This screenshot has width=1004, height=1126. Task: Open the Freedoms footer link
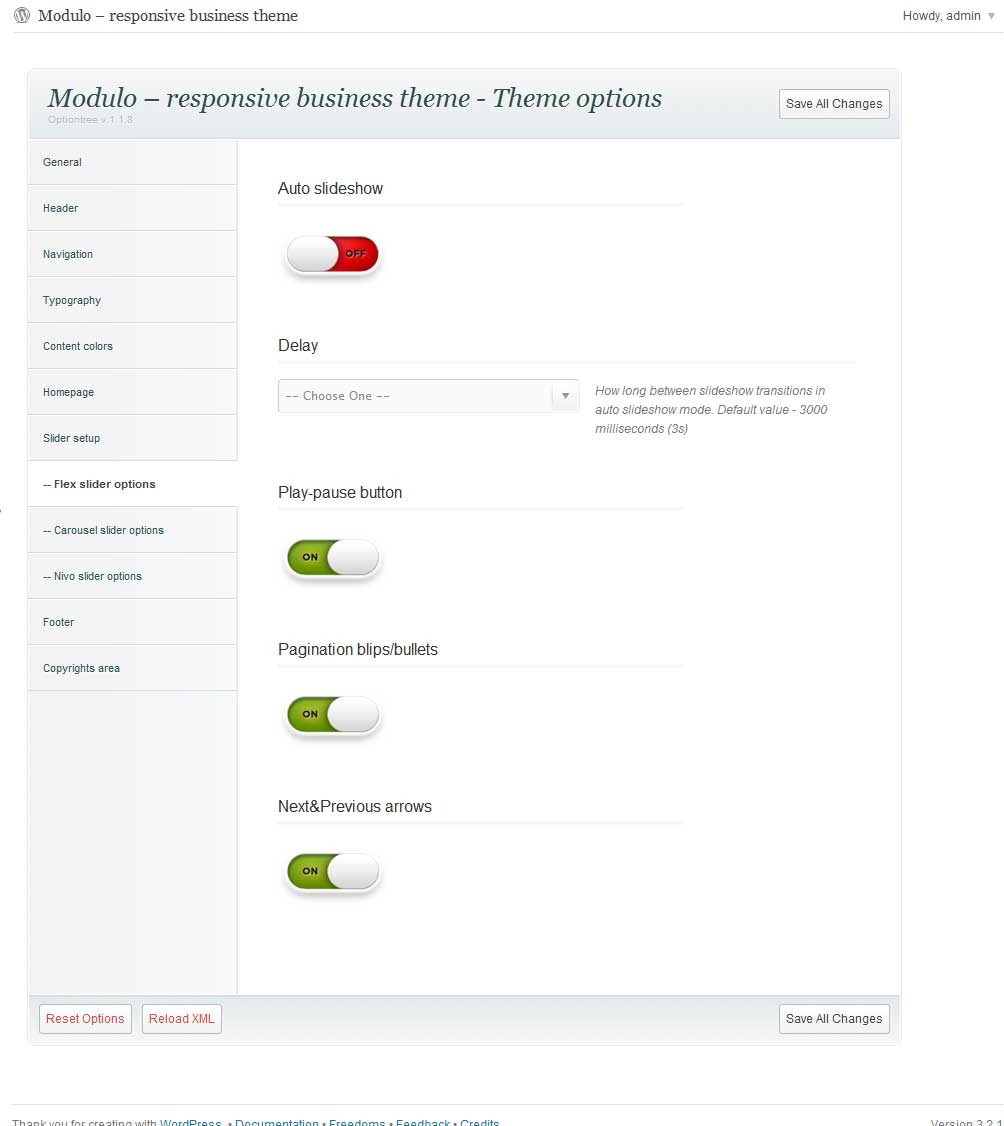[x=357, y=1122]
